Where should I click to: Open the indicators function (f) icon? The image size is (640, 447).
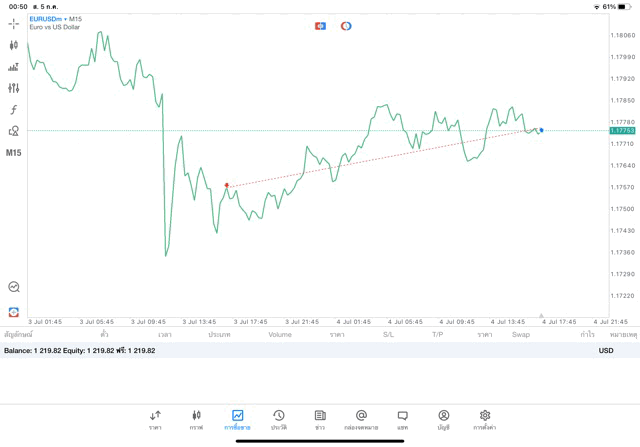(13, 110)
